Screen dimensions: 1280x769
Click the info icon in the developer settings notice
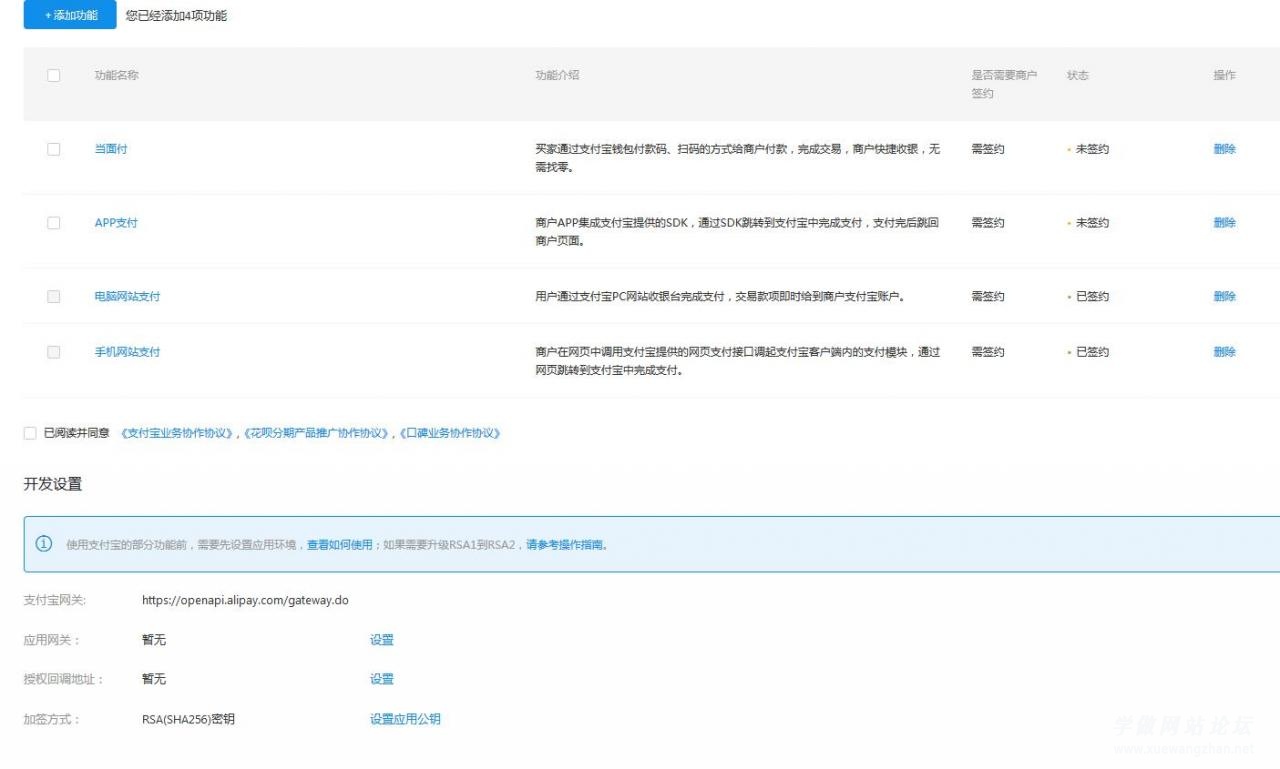(41, 544)
